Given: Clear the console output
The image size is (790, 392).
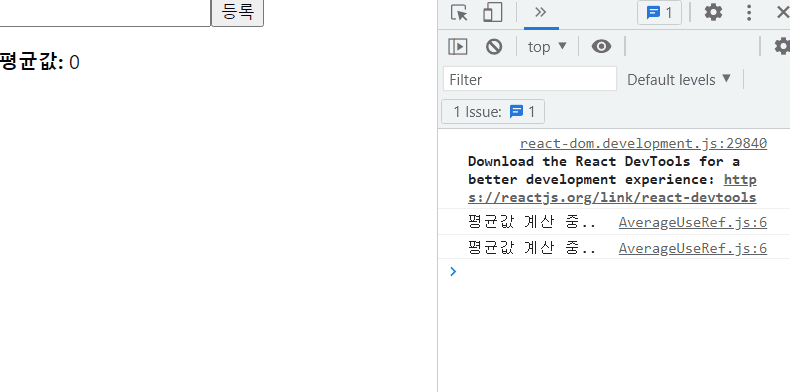Looking at the screenshot, I should 494,47.
